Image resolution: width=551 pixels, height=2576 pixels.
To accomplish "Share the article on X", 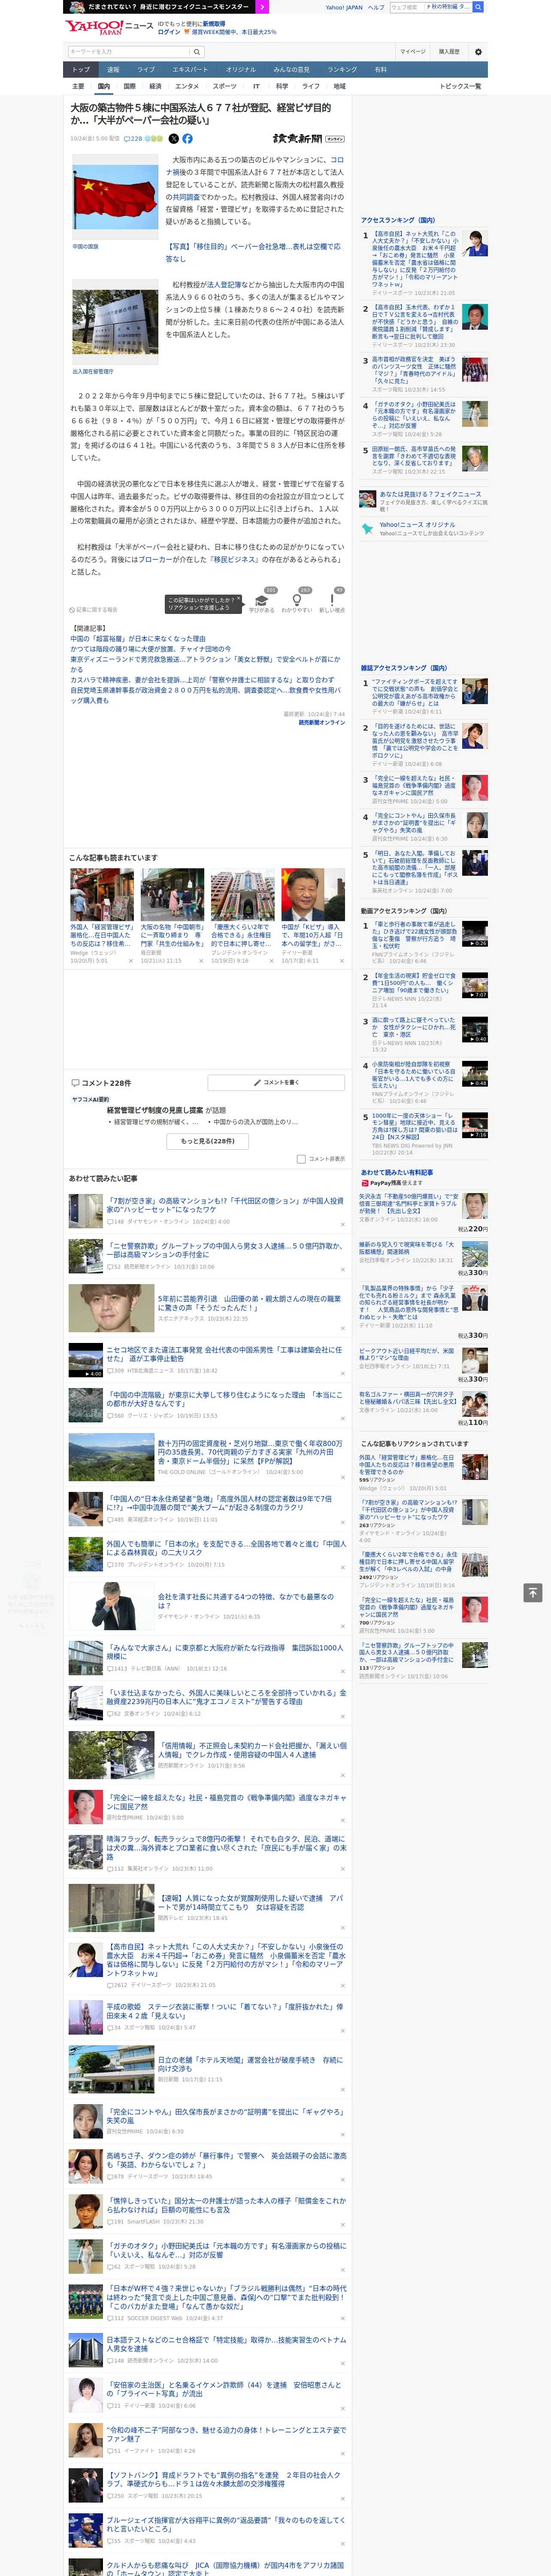I will pos(174,139).
